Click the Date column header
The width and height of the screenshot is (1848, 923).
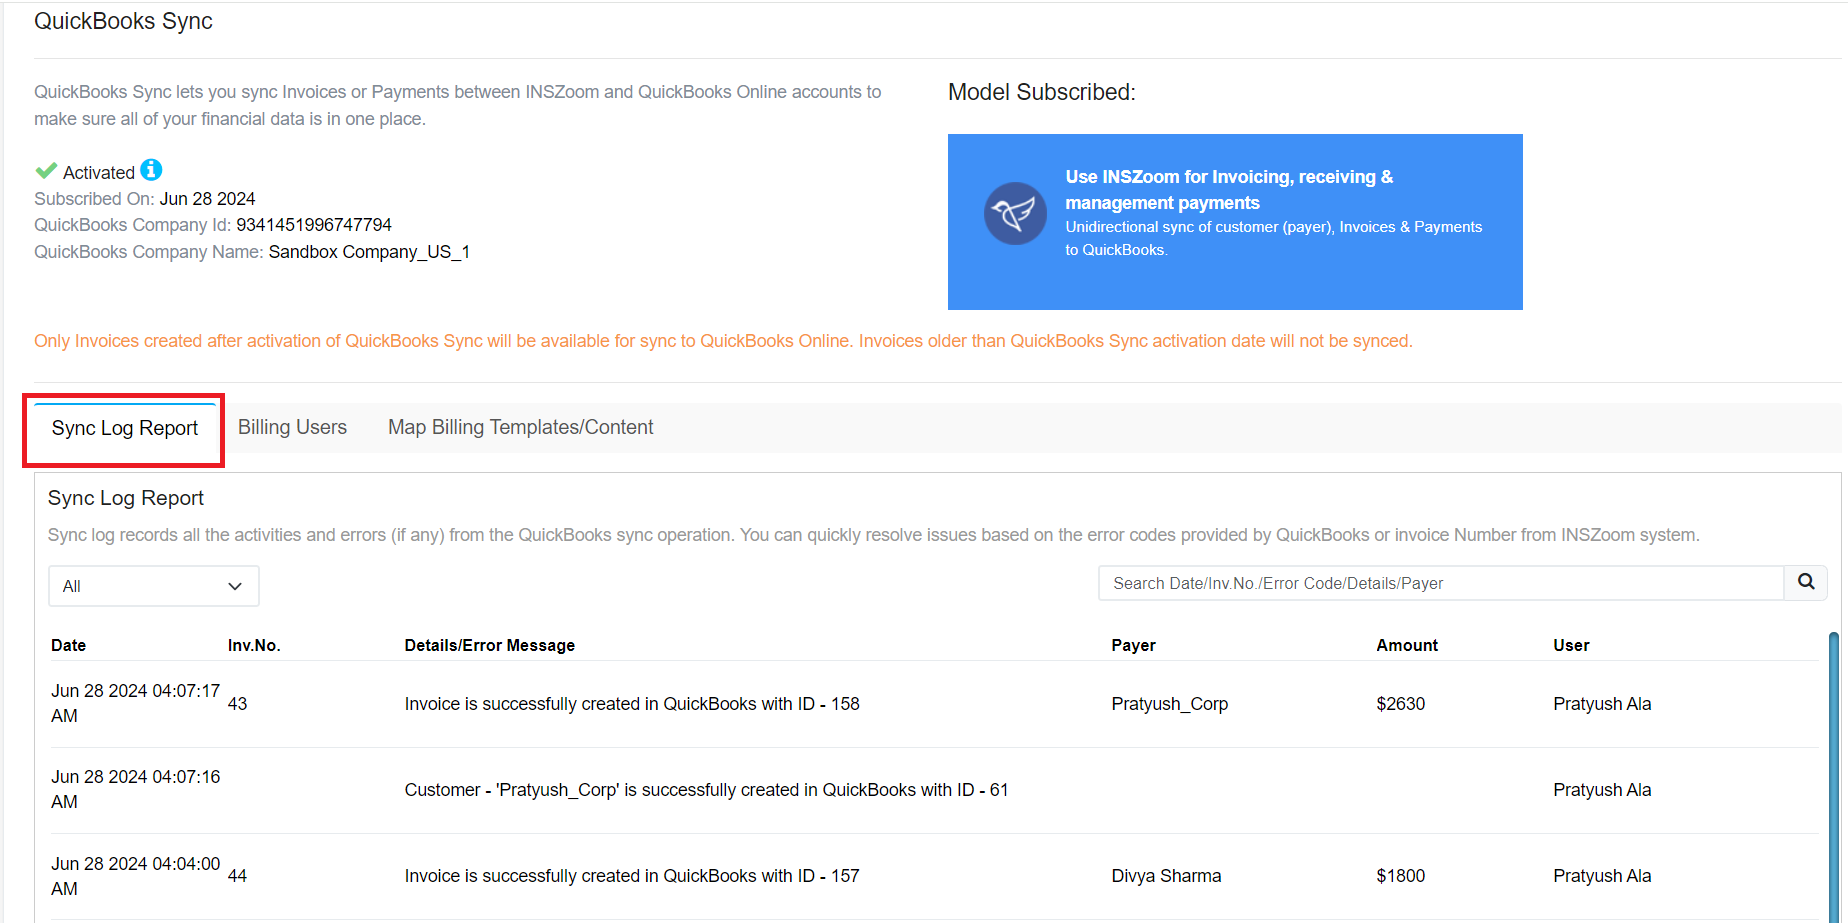point(69,645)
